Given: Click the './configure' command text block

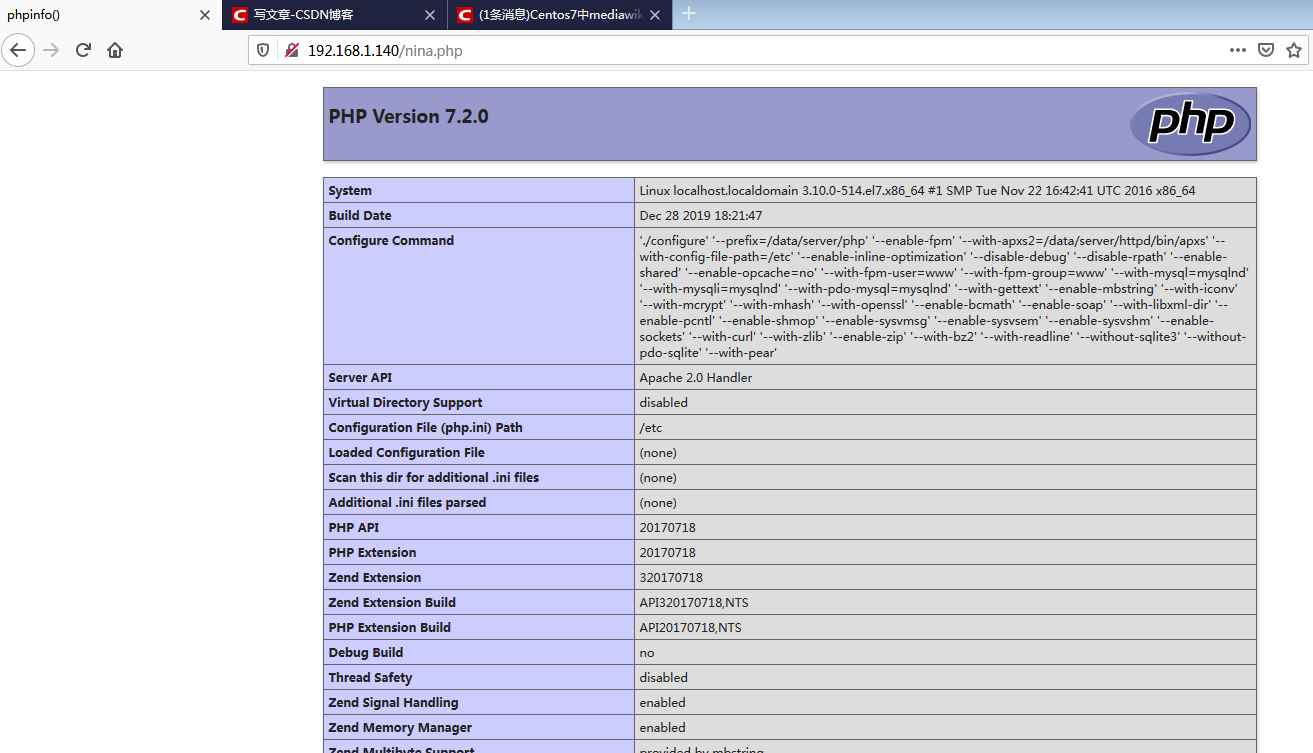Looking at the screenshot, I should tap(945, 296).
